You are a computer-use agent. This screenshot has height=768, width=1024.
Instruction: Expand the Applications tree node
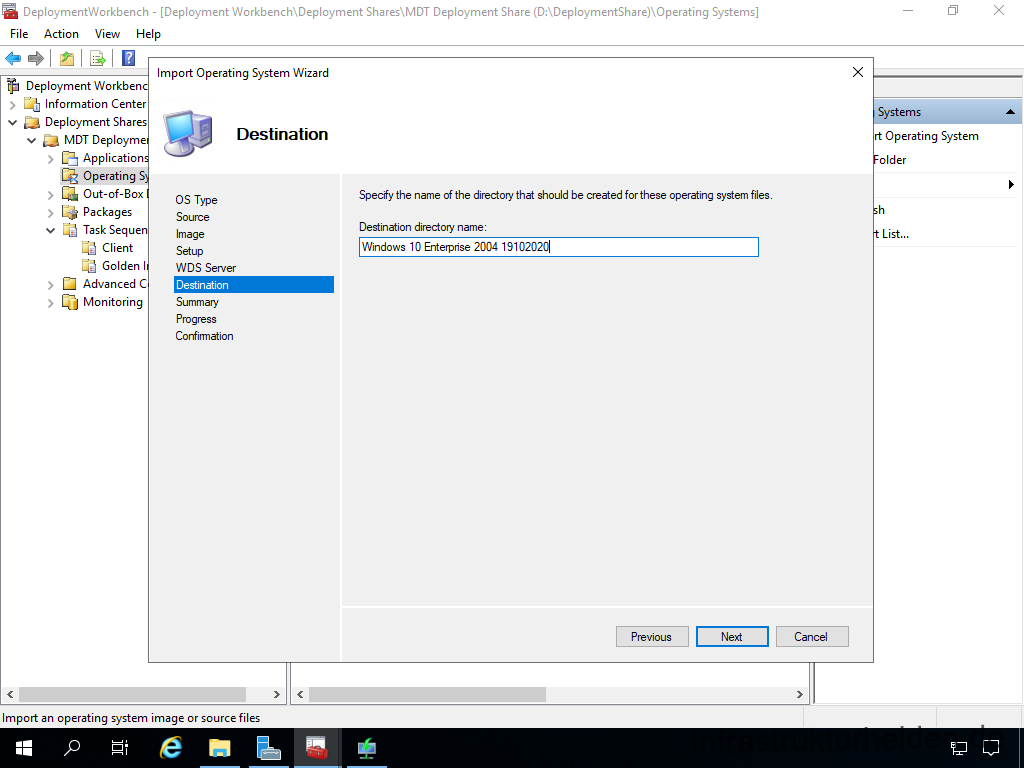tap(50, 159)
